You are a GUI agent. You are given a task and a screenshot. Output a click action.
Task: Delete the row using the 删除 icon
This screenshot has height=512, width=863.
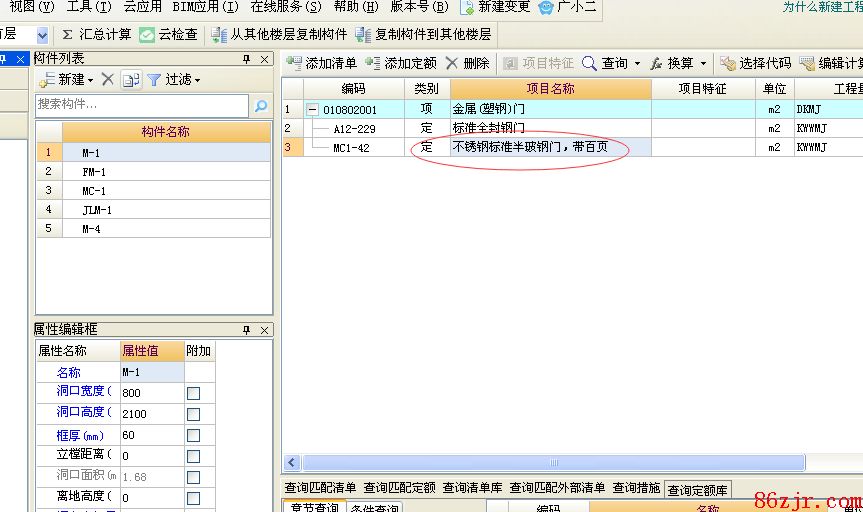click(x=452, y=63)
